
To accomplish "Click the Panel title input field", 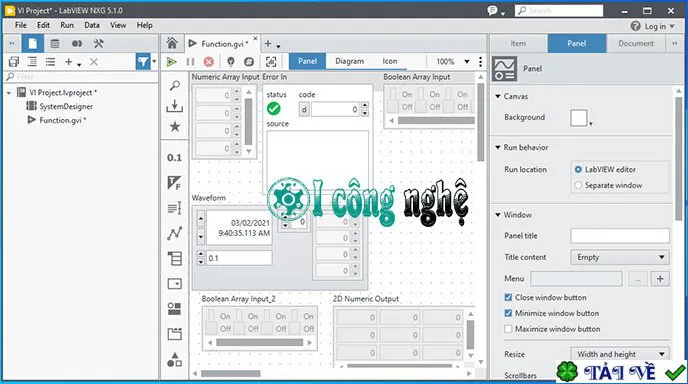I will pos(620,236).
